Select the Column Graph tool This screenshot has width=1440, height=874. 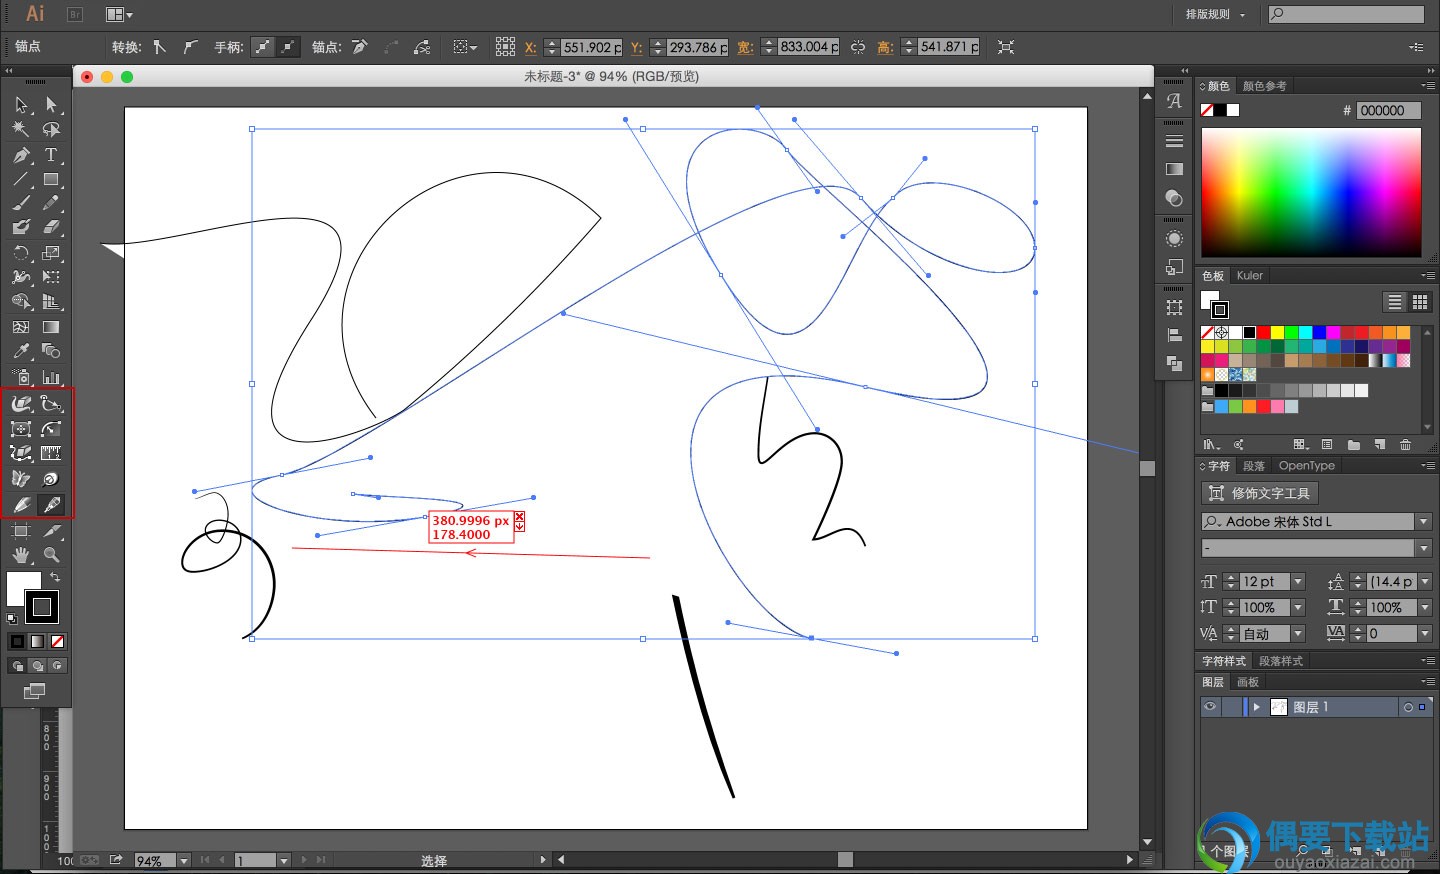point(51,376)
